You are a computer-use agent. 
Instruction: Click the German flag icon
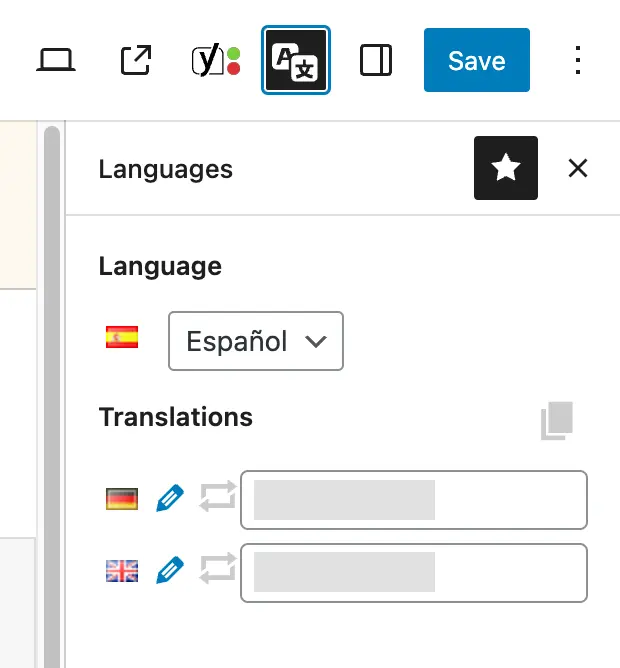click(122, 498)
